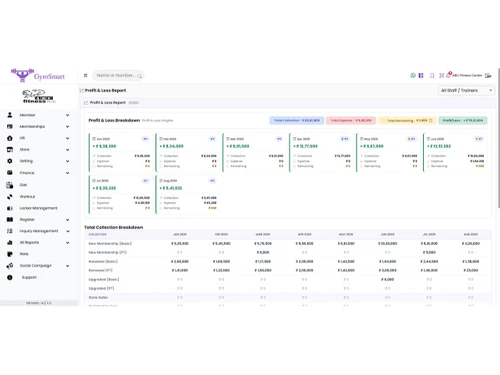Click the Upgraded (Basic) row label
The width and height of the screenshot is (500, 375).
[104, 279]
